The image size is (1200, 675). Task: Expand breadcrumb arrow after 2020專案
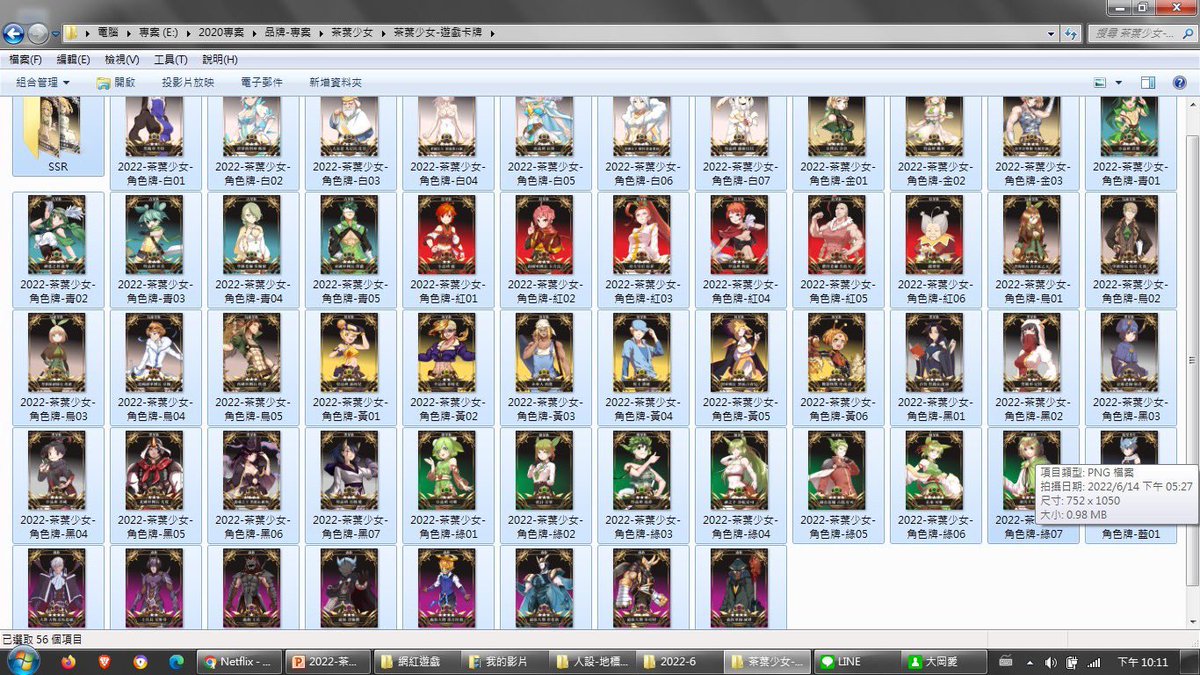click(257, 33)
